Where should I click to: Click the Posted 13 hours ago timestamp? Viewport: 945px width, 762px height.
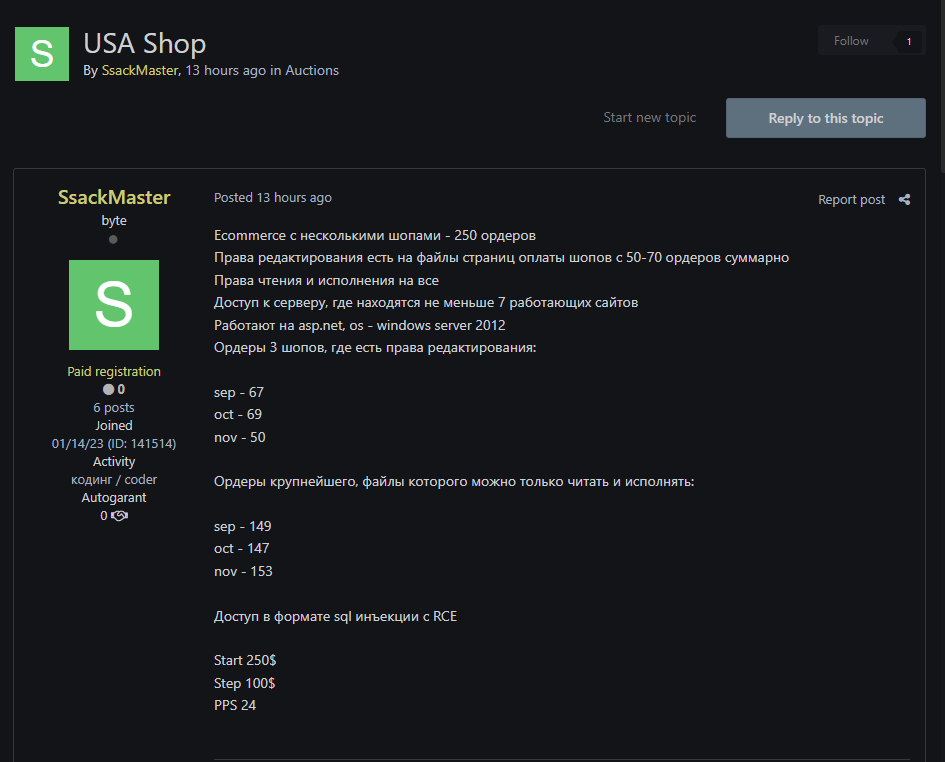click(273, 198)
